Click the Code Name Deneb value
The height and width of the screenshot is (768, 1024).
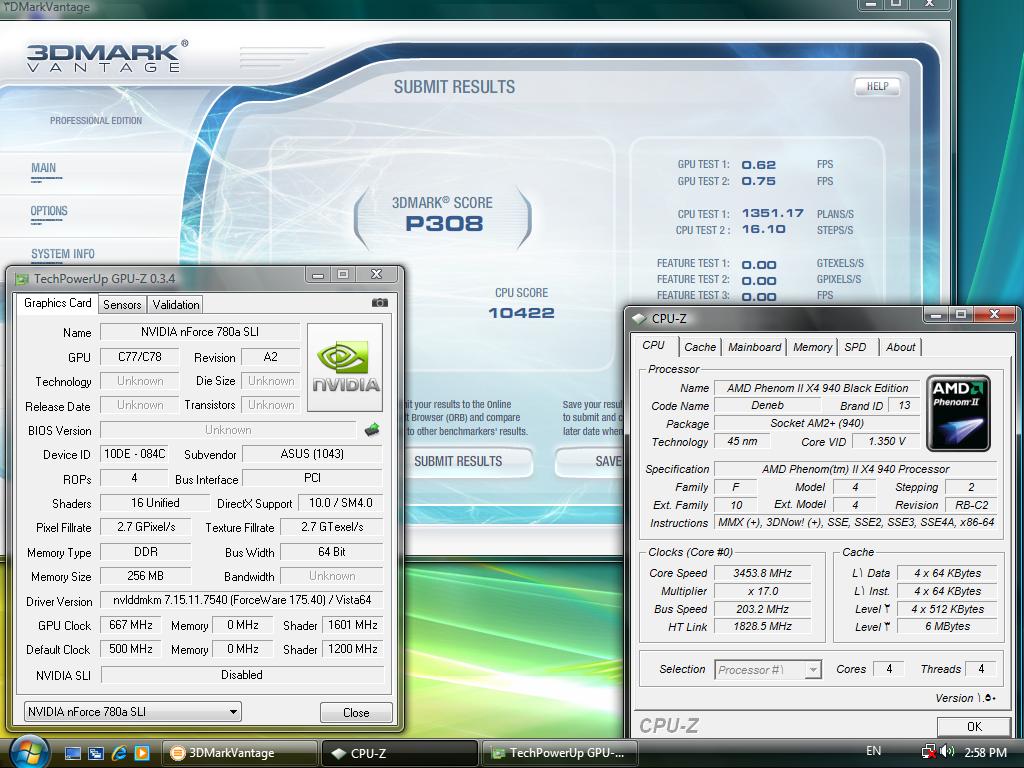pos(767,406)
